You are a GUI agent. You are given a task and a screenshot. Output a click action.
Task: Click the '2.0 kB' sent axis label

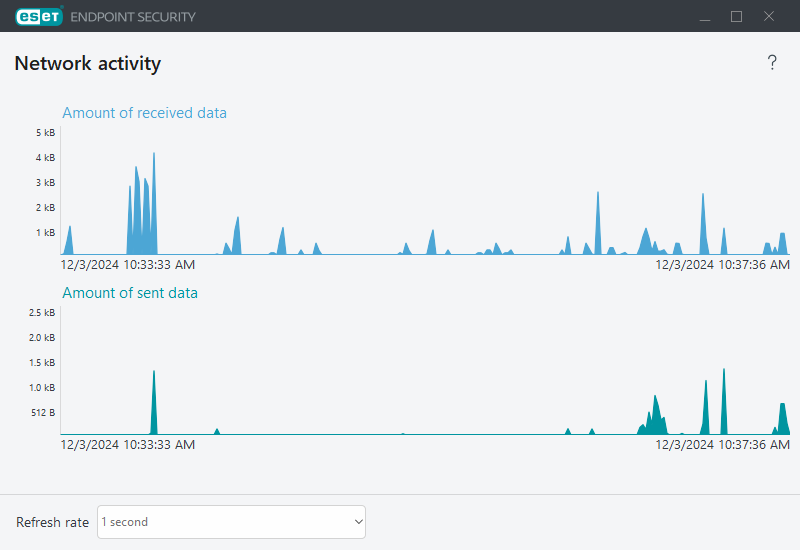point(42,338)
